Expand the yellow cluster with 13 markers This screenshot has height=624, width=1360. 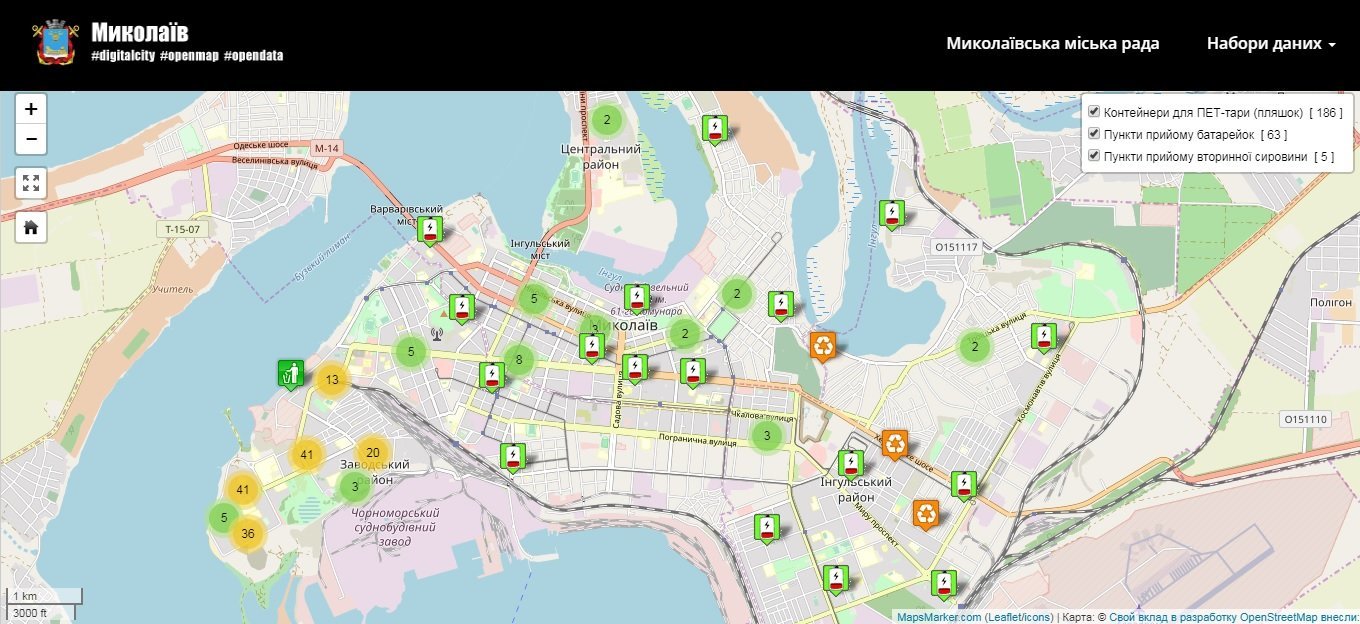click(x=332, y=380)
